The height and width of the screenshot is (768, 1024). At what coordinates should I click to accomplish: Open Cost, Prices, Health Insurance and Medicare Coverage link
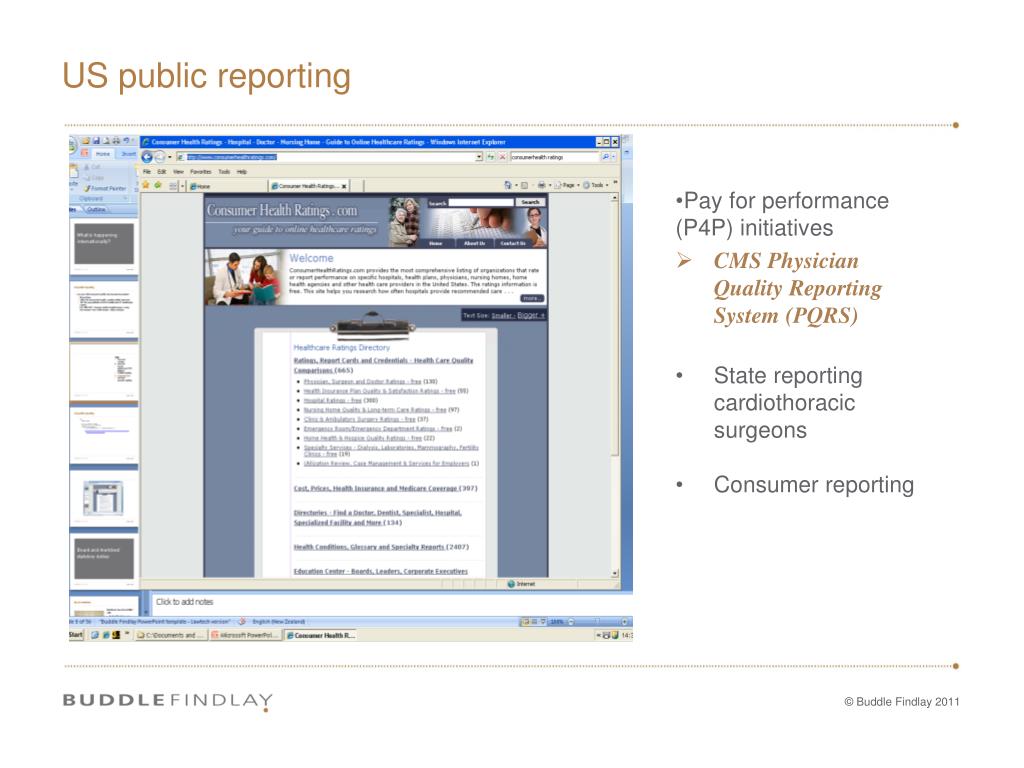[x=376, y=488]
